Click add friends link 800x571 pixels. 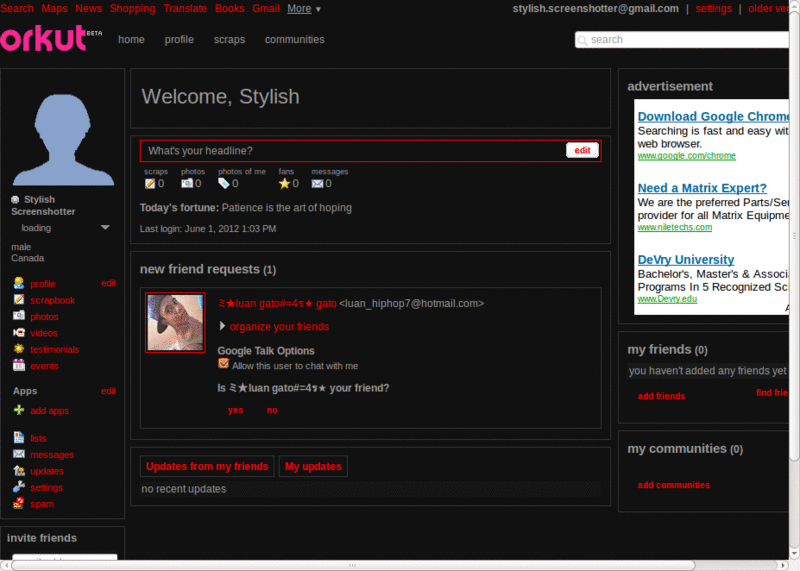pyautogui.click(x=661, y=396)
